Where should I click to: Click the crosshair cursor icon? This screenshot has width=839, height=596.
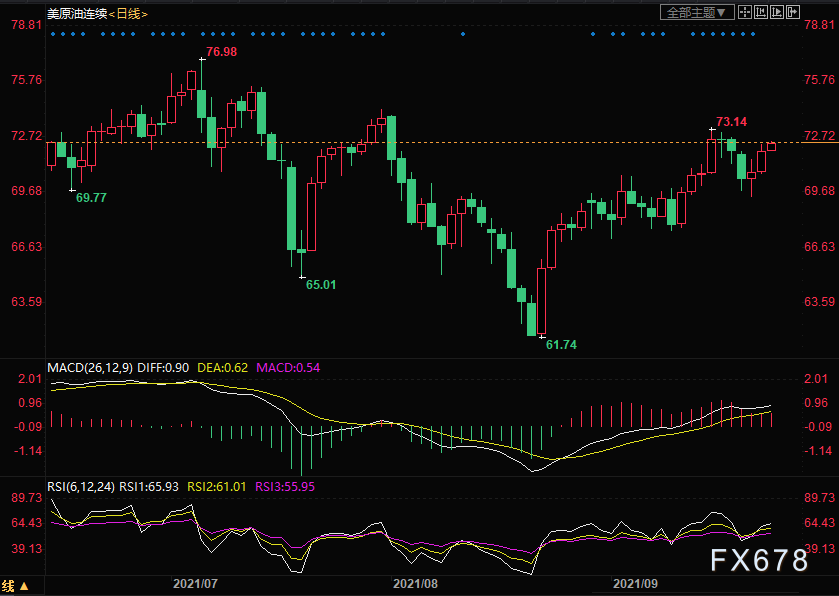(x=746, y=12)
